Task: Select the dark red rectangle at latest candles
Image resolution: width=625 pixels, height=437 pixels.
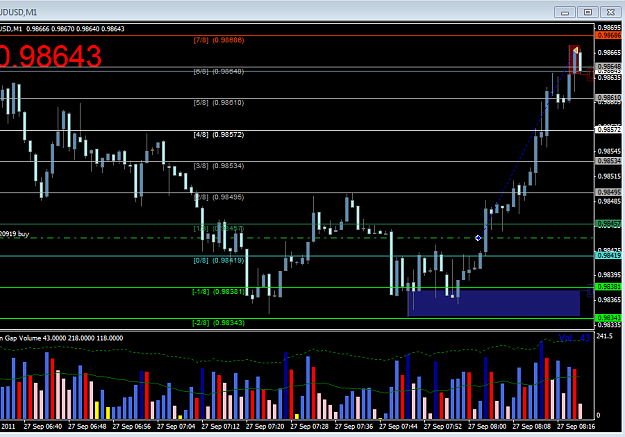Action: coord(574,59)
